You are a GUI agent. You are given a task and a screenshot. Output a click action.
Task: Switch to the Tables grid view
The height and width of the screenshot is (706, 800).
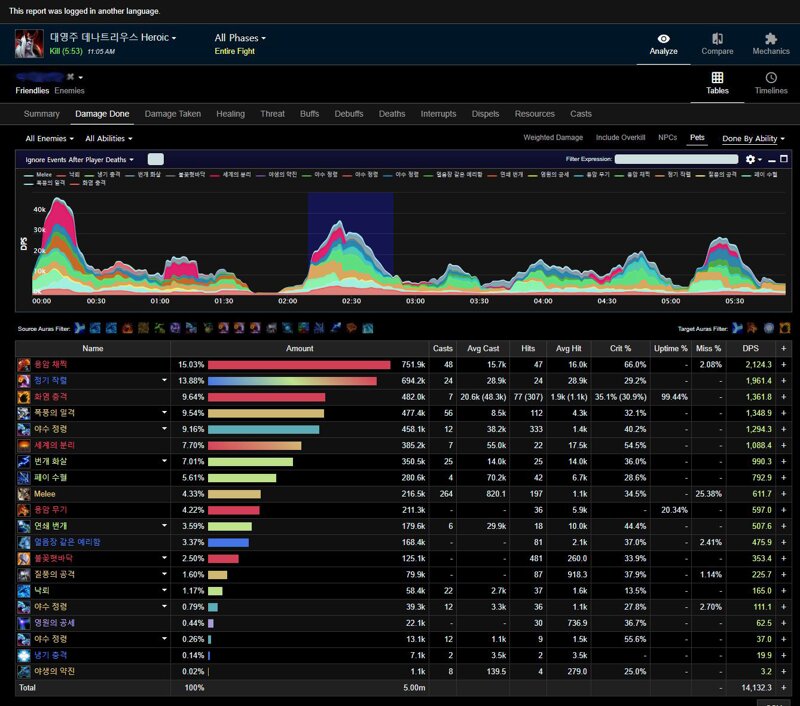click(717, 84)
